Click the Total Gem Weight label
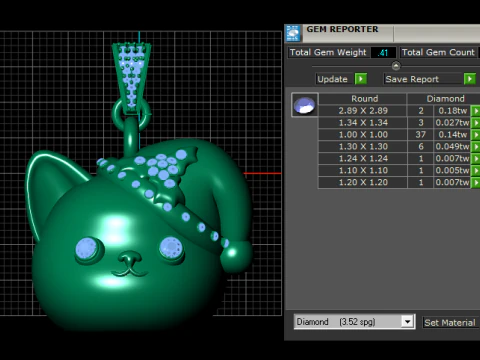This screenshot has width=480, height=360. coord(328,52)
